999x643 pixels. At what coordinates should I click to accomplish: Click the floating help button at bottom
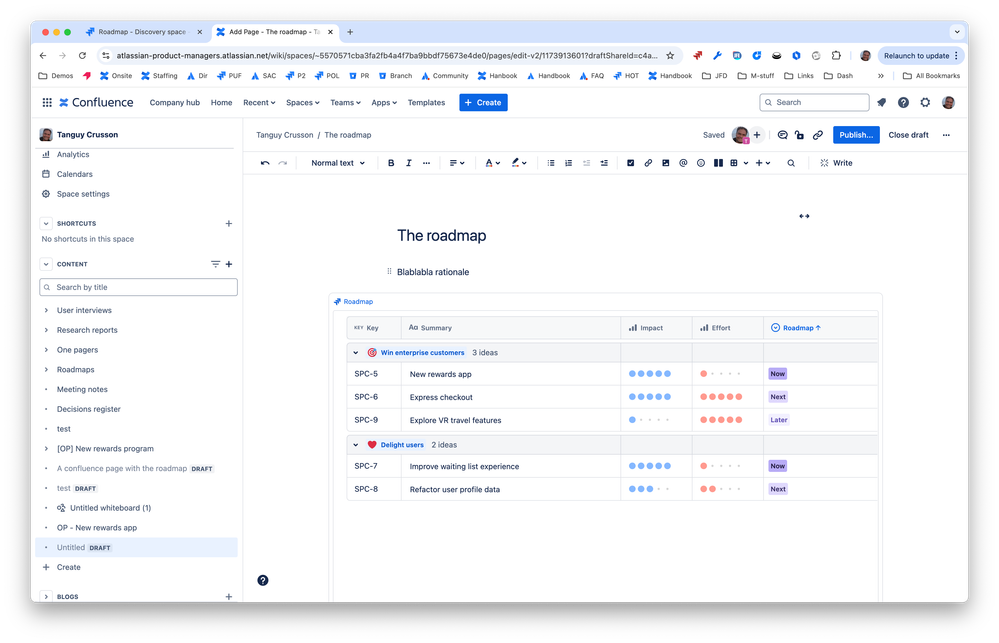[262, 581]
